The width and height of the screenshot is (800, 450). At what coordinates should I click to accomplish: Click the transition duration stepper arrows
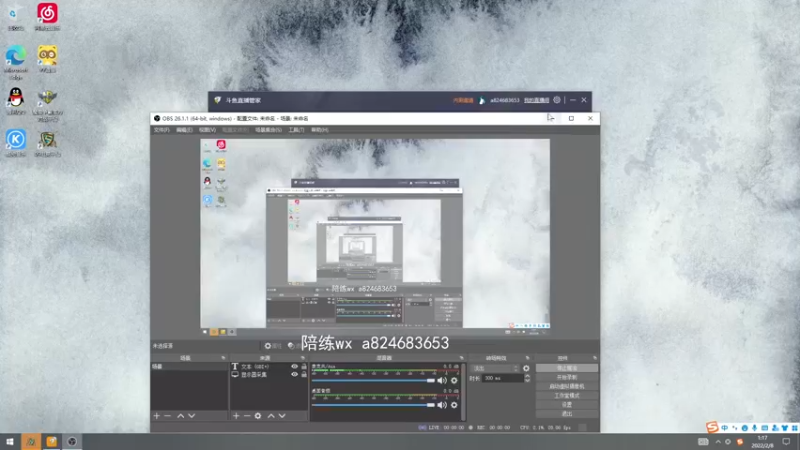point(527,378)
